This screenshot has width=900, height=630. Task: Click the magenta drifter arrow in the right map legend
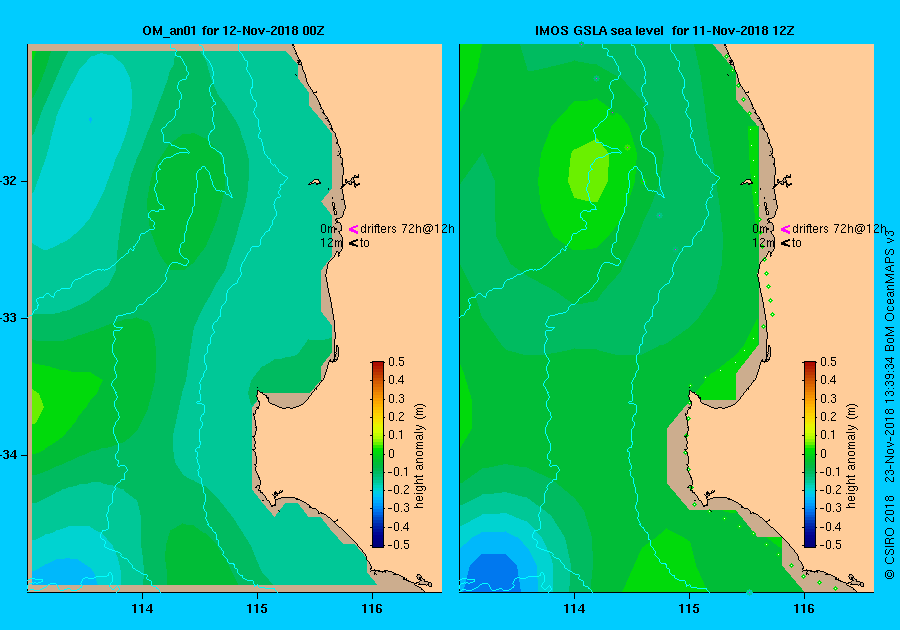click(785, 229)
